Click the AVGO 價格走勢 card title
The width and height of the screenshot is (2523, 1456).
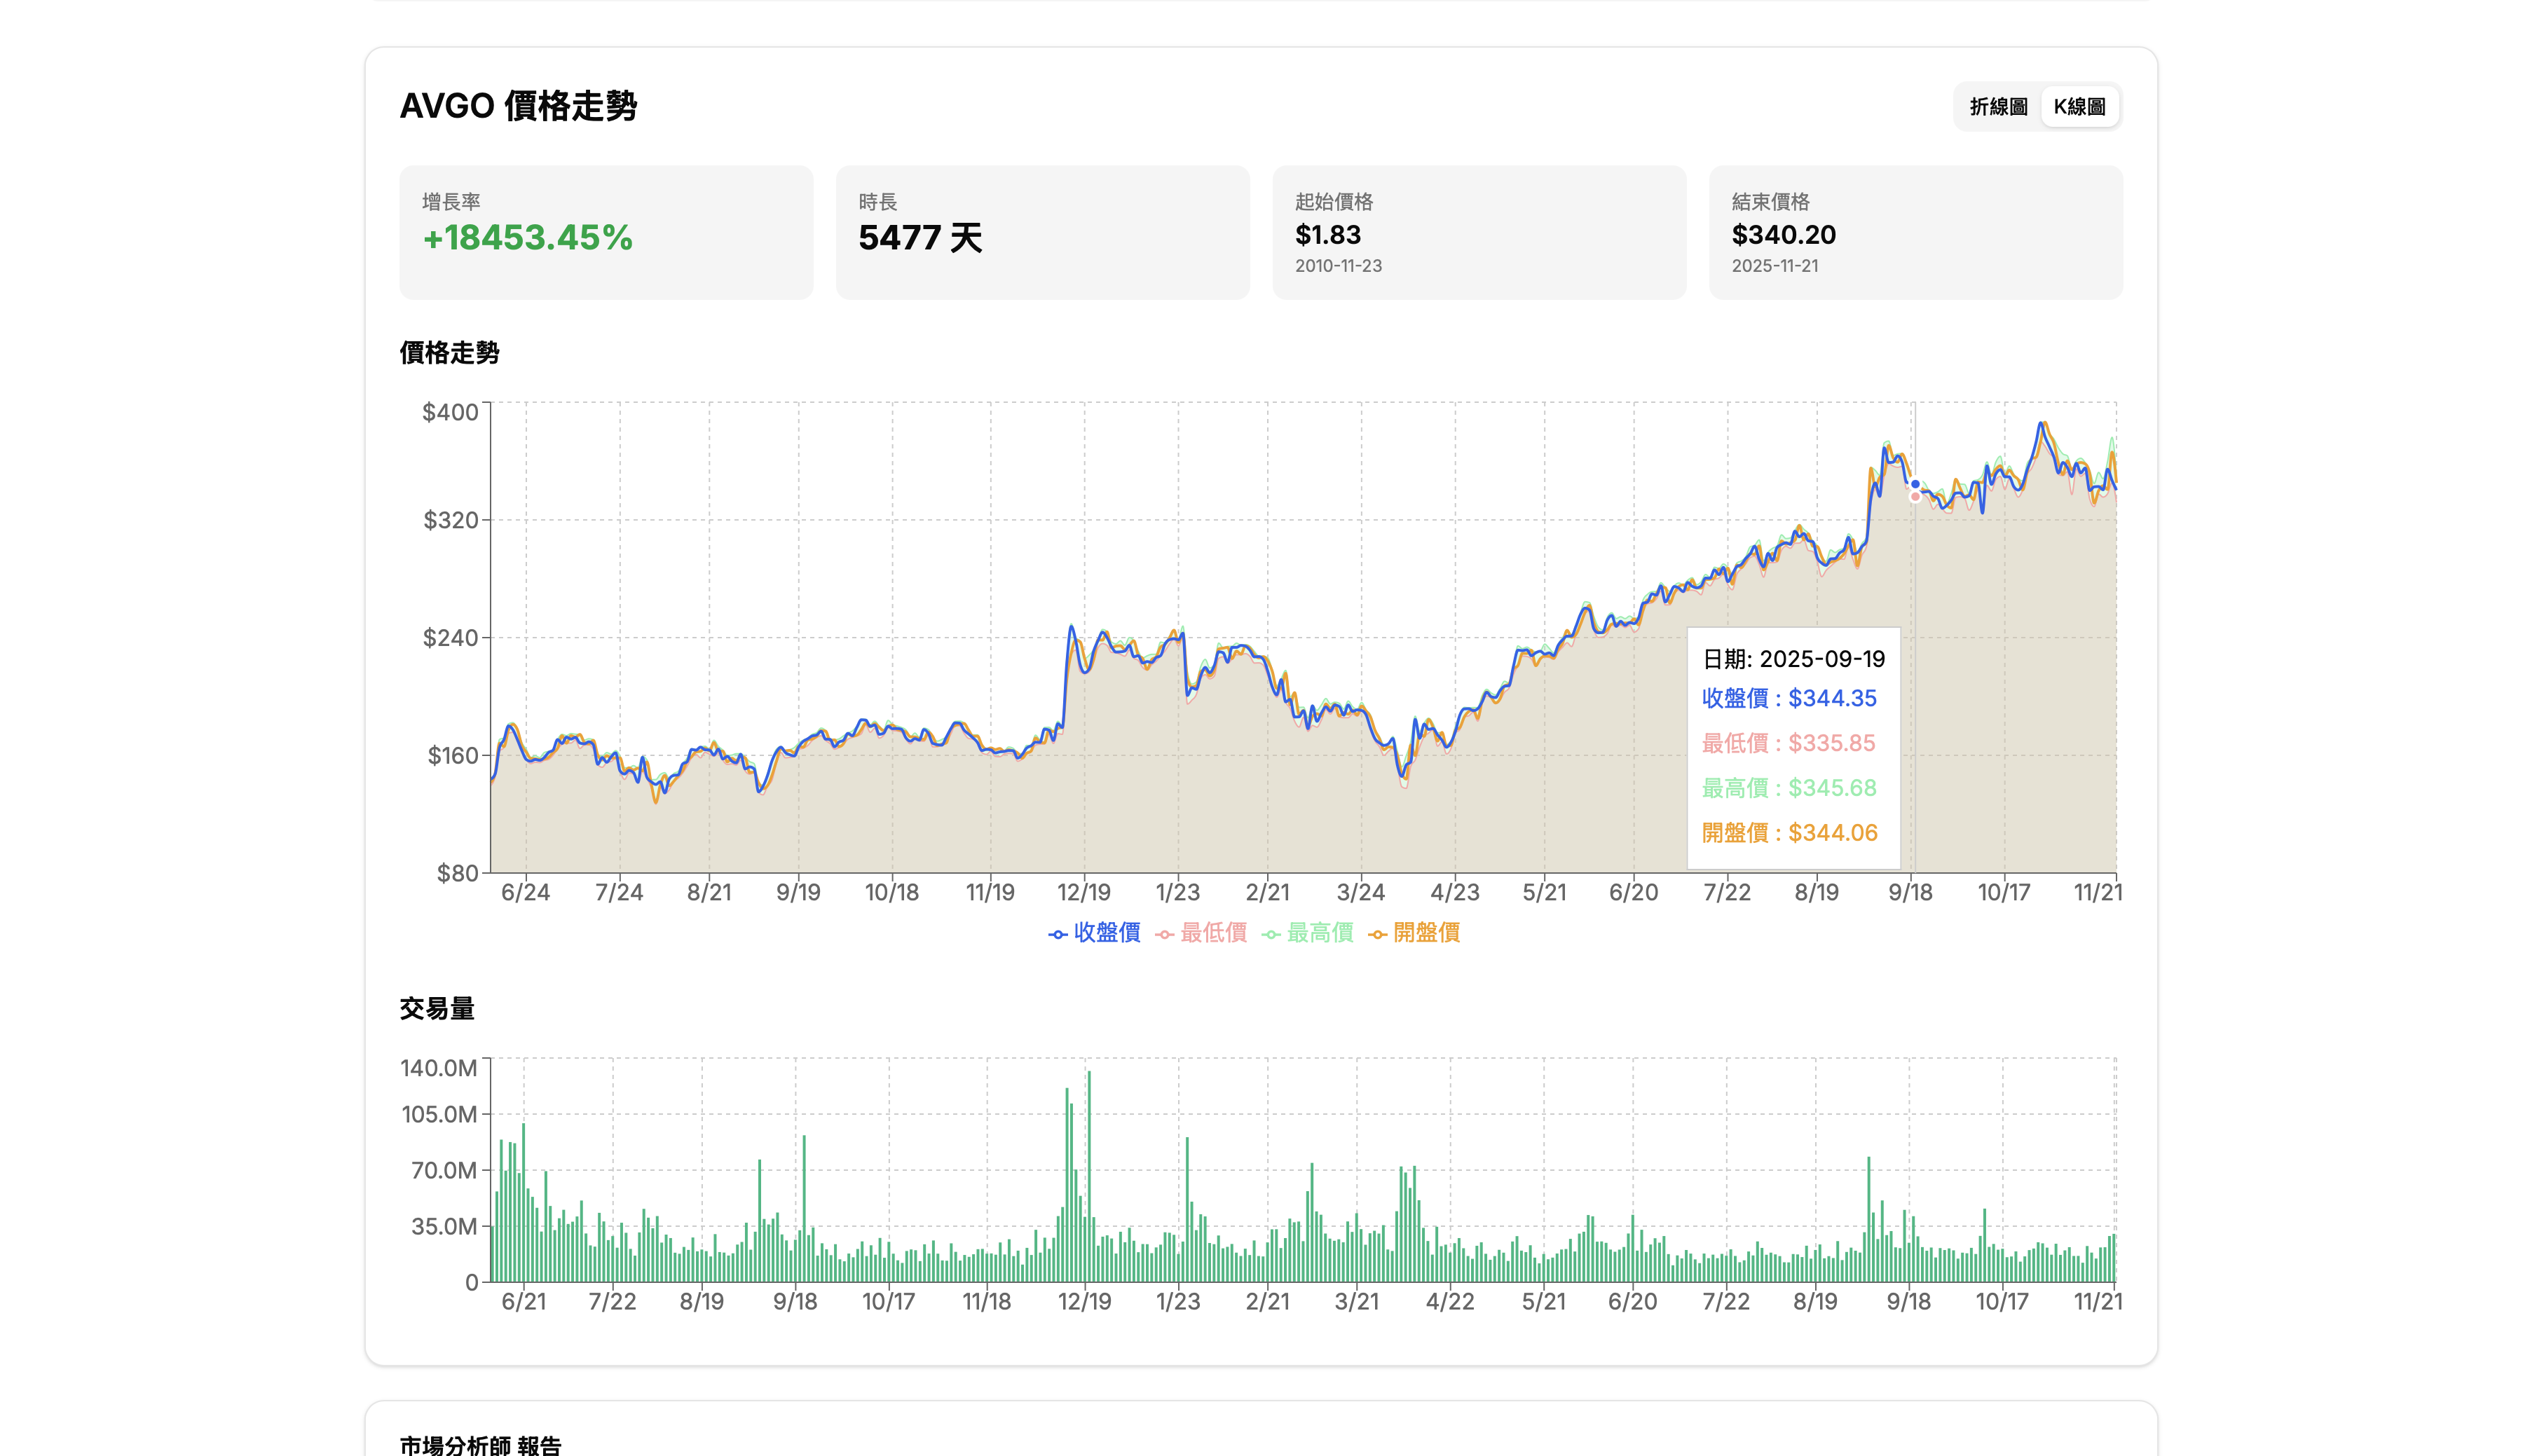tap(518, 106)
